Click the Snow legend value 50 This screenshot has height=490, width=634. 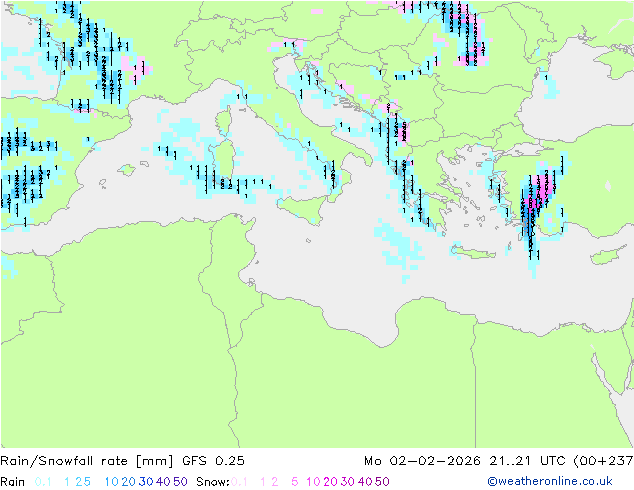pos(382,482)
